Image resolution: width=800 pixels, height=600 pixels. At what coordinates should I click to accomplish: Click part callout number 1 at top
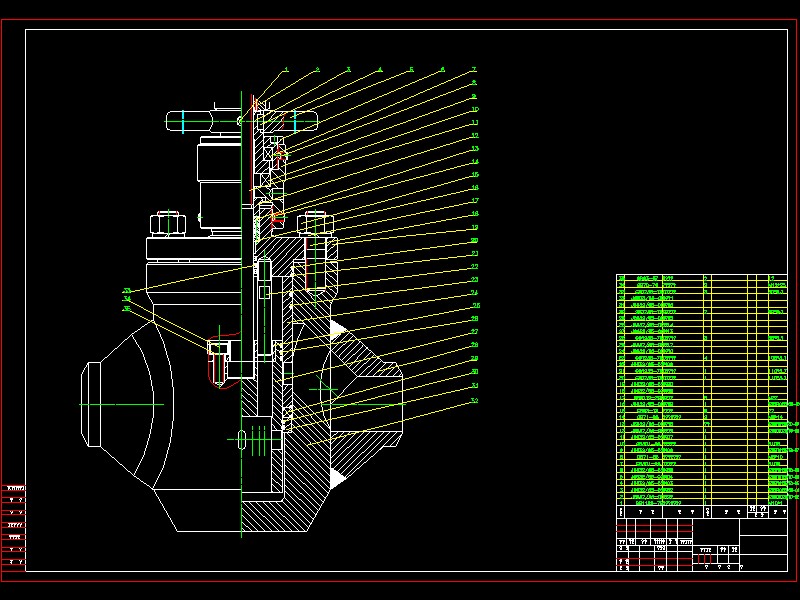(286, 70)
